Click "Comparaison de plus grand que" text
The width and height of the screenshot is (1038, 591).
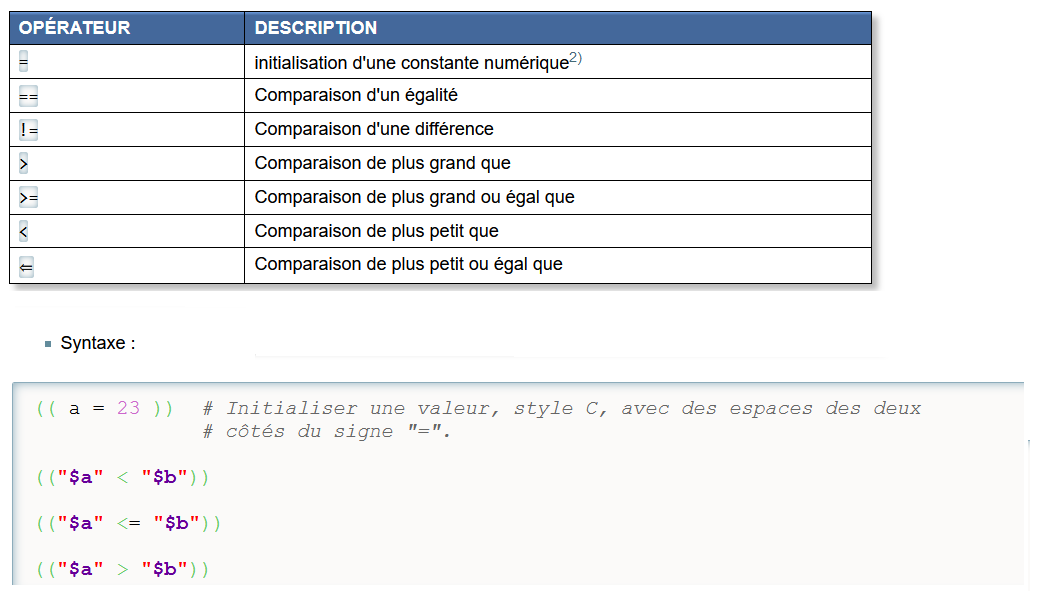pyautogui.click(x=383, y=163)
